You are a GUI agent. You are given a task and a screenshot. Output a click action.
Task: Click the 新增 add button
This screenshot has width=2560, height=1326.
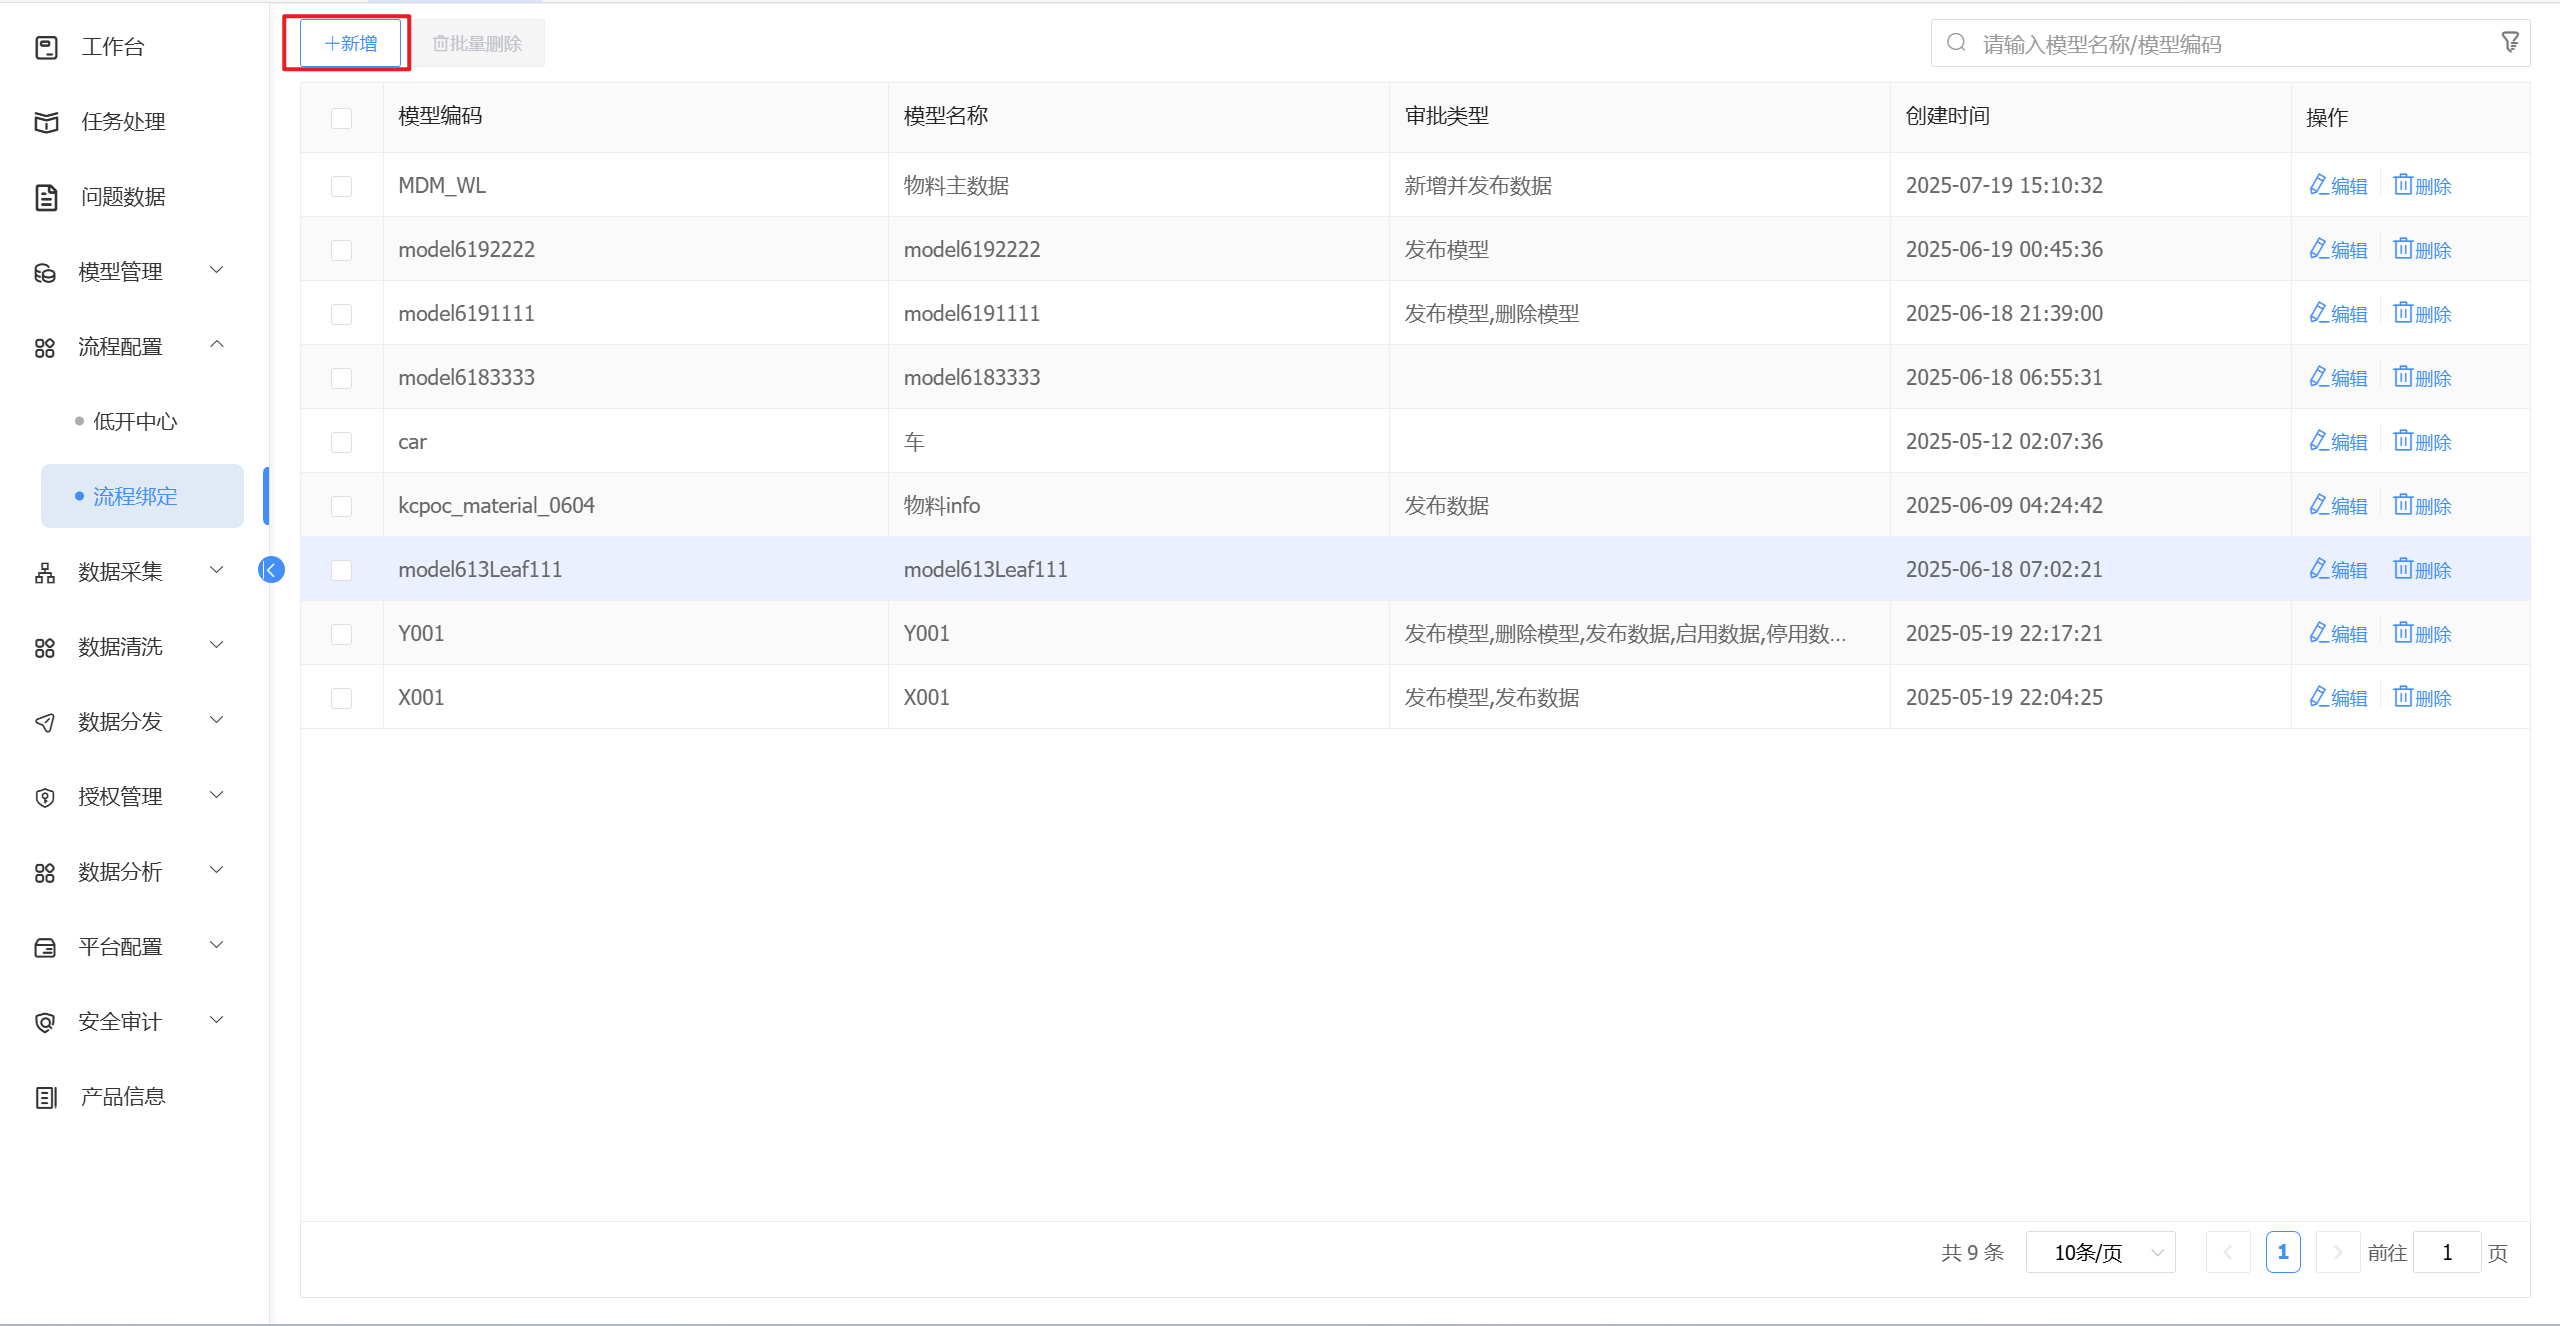350,44
